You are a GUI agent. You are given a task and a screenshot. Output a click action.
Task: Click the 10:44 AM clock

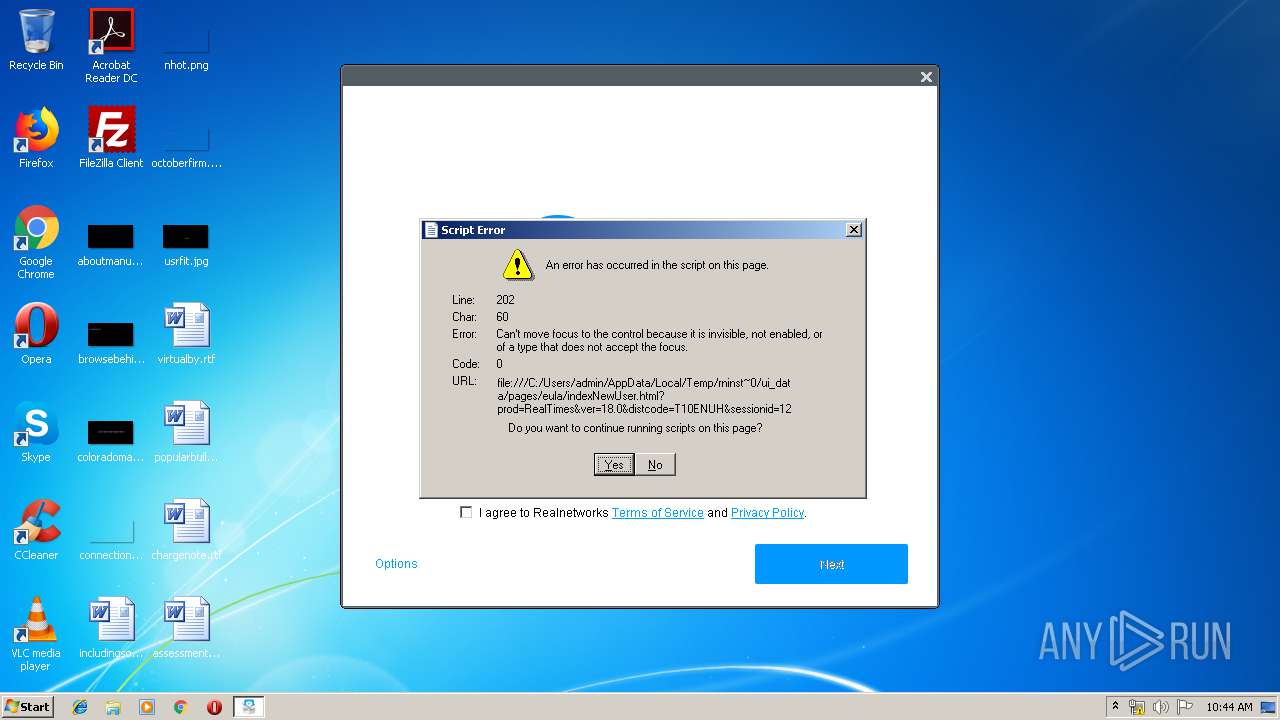pos(1229,707)
